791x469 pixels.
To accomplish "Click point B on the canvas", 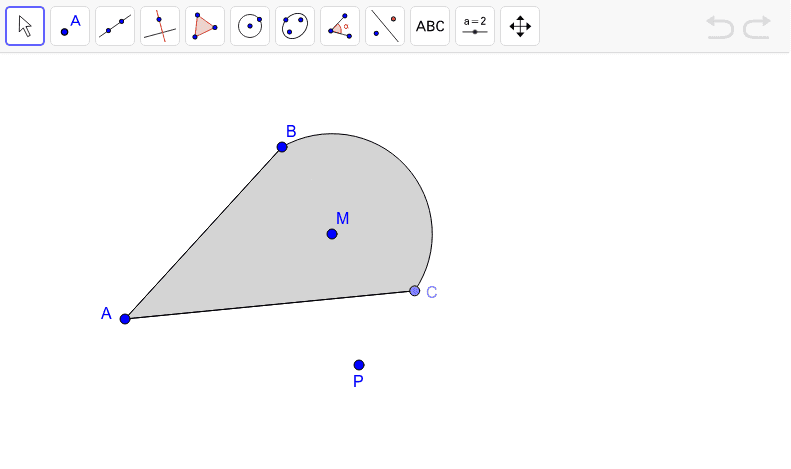I will point(282,147).
